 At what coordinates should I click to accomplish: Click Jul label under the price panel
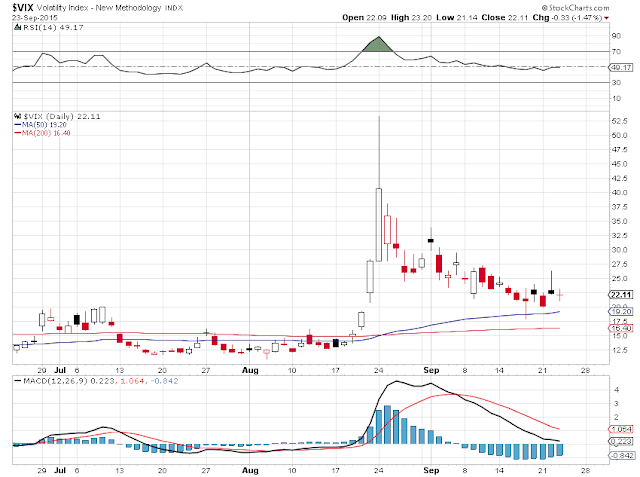pos(60,370)
